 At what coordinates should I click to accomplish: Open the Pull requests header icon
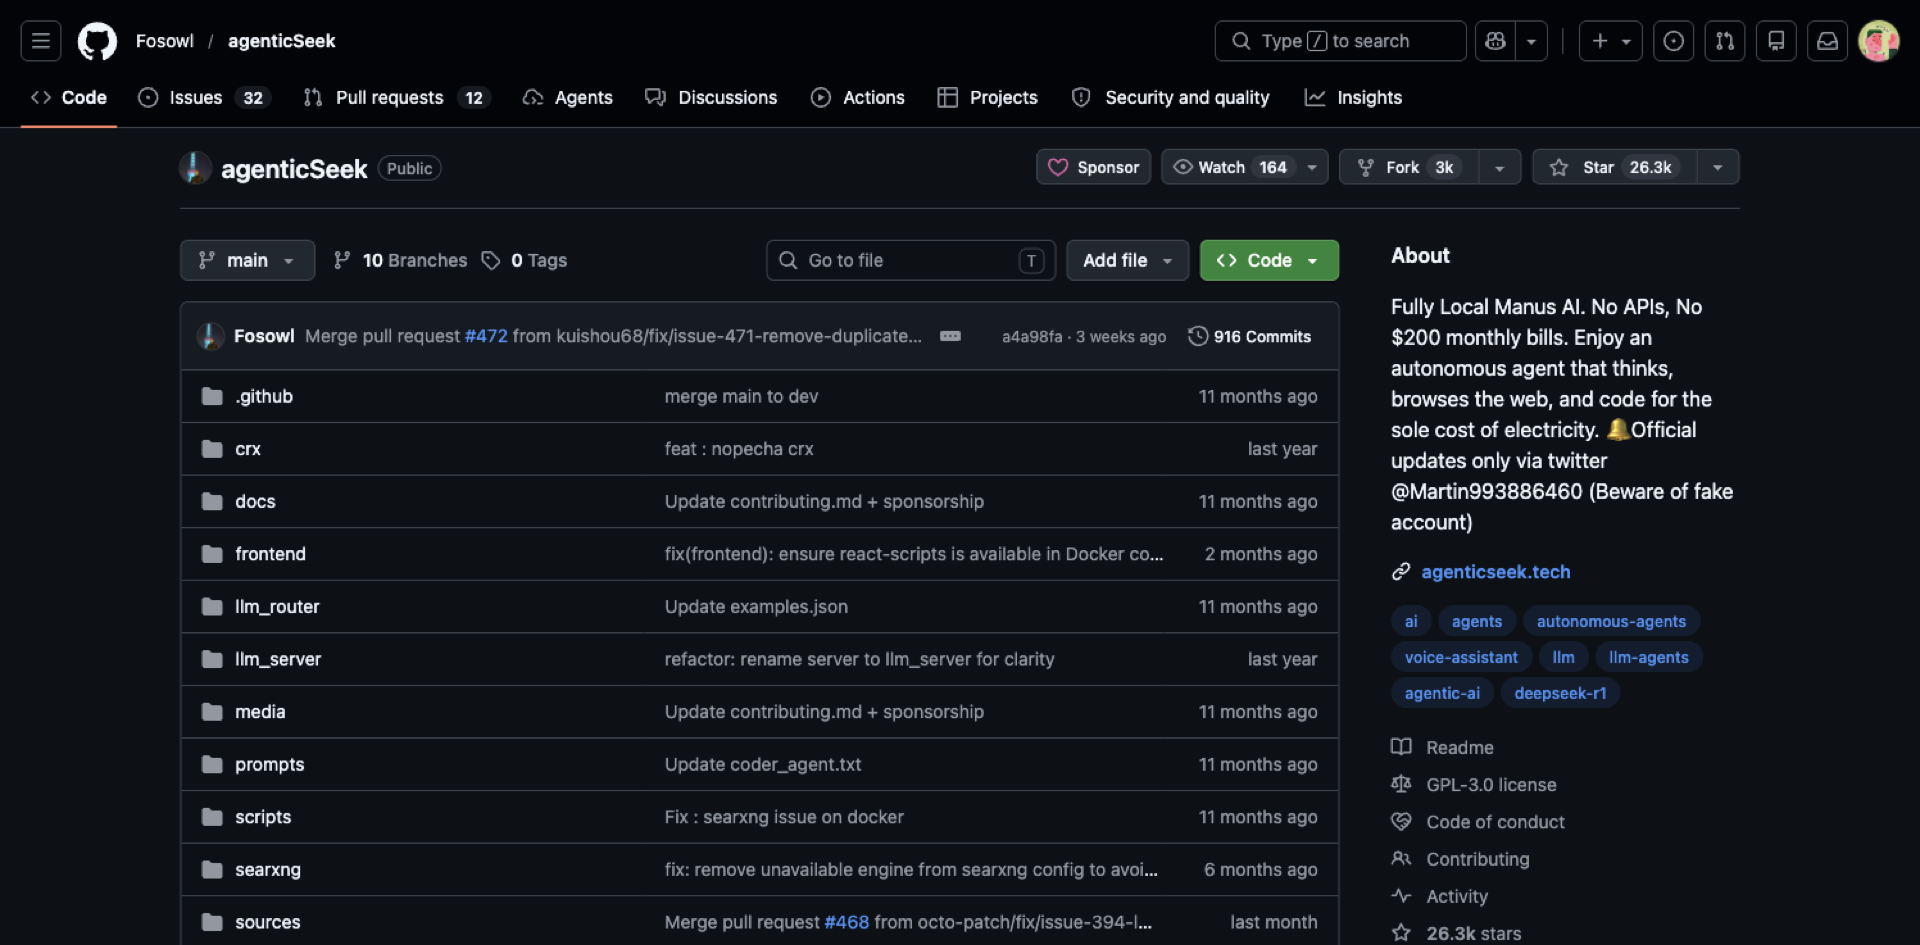[1725, 41]
